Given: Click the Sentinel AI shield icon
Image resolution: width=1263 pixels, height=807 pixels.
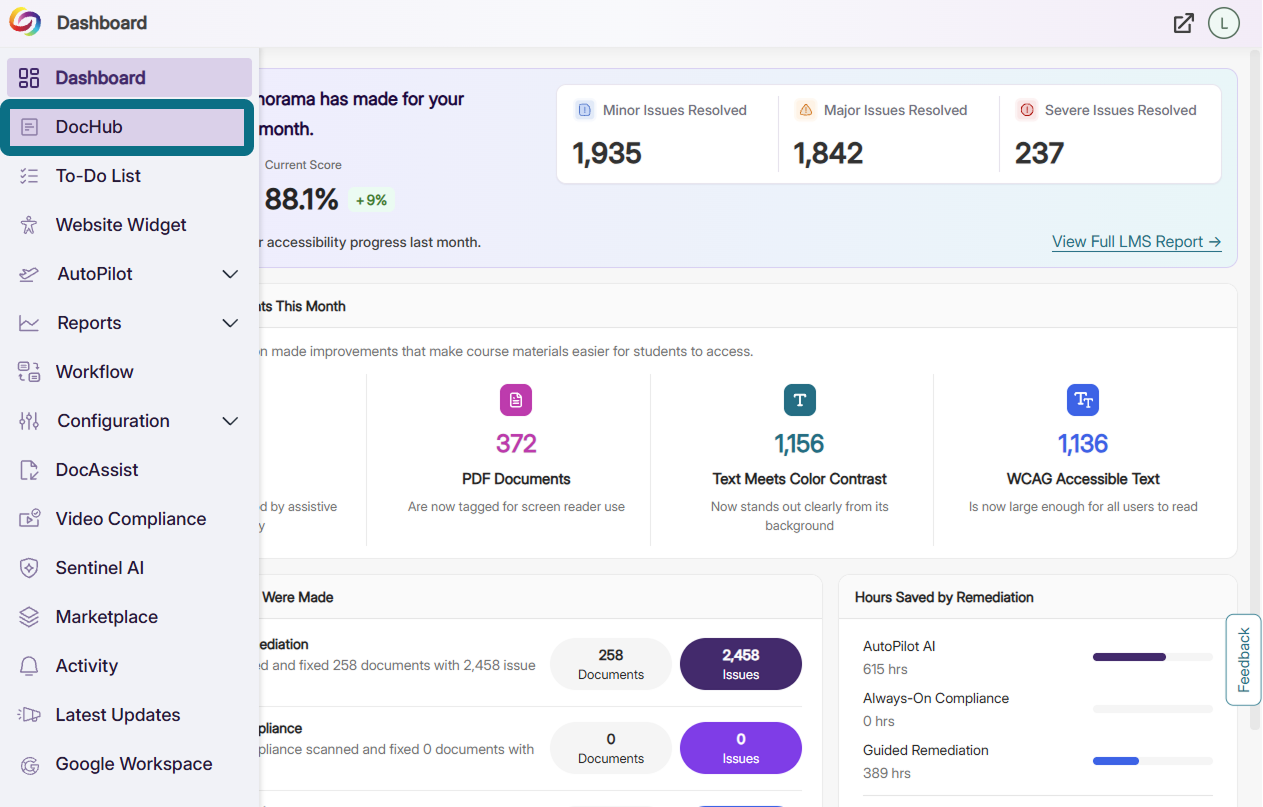Looking at the screenshot, I should coord(29,568).
